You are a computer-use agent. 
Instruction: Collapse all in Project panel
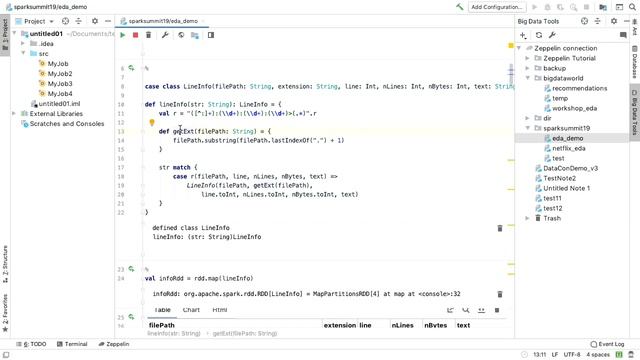tap(78, 21)
